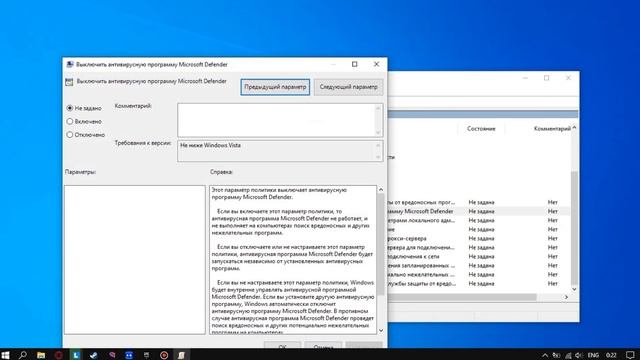This screenshot has width=640, height=360.
Task: Open File Explorer from the taskbar
Action: pyautogui.click(x=41, y=355)
